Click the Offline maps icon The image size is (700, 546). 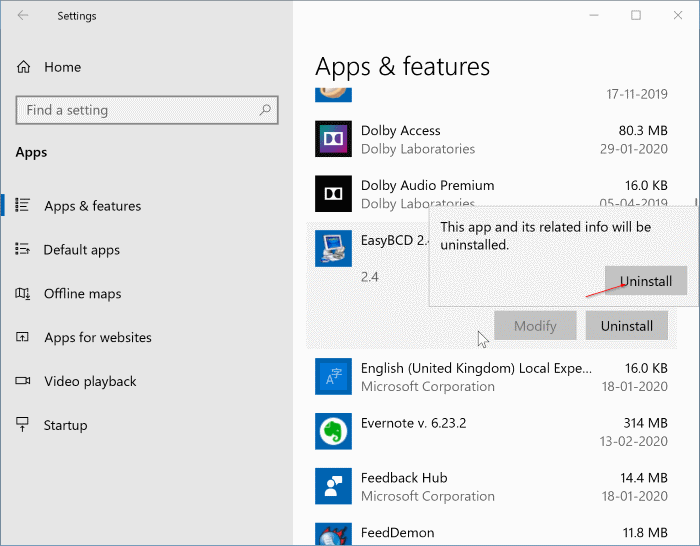[x=22, y=293]
